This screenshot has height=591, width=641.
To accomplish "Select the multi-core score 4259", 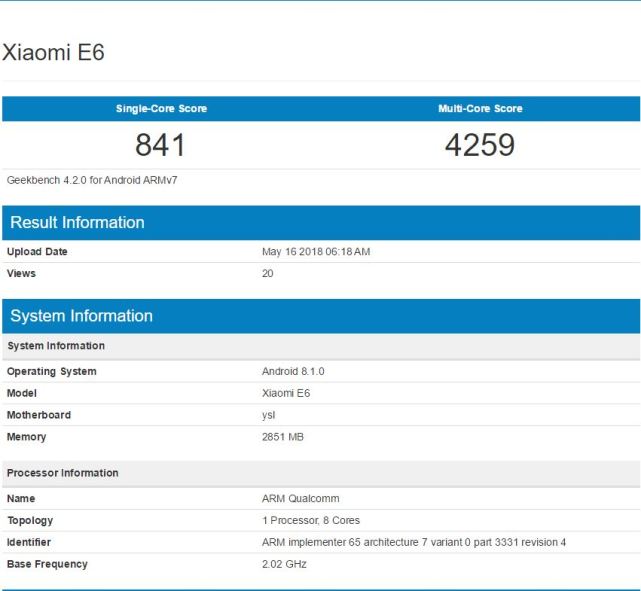I will coord(480,145).
